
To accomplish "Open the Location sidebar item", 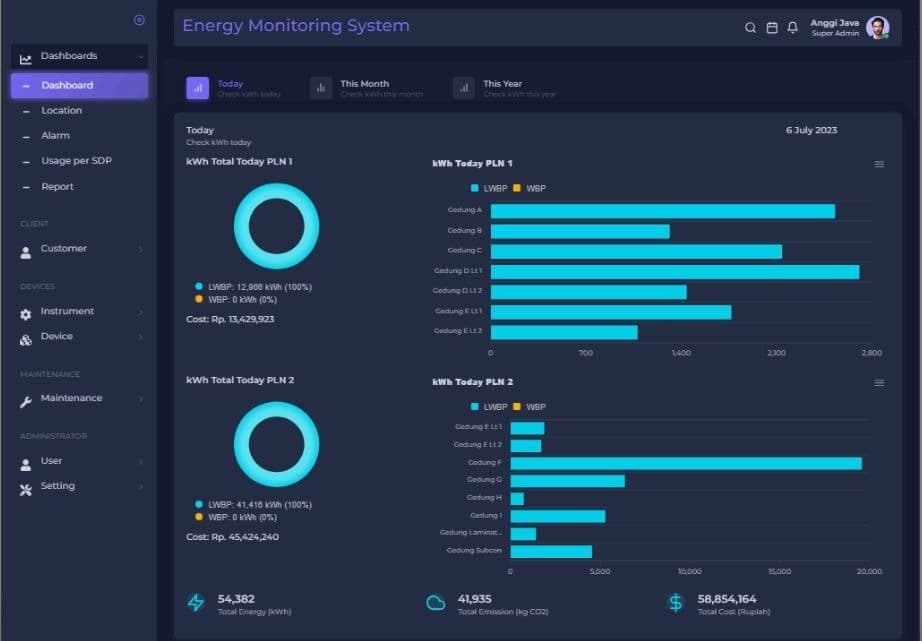I will (61, 111).
